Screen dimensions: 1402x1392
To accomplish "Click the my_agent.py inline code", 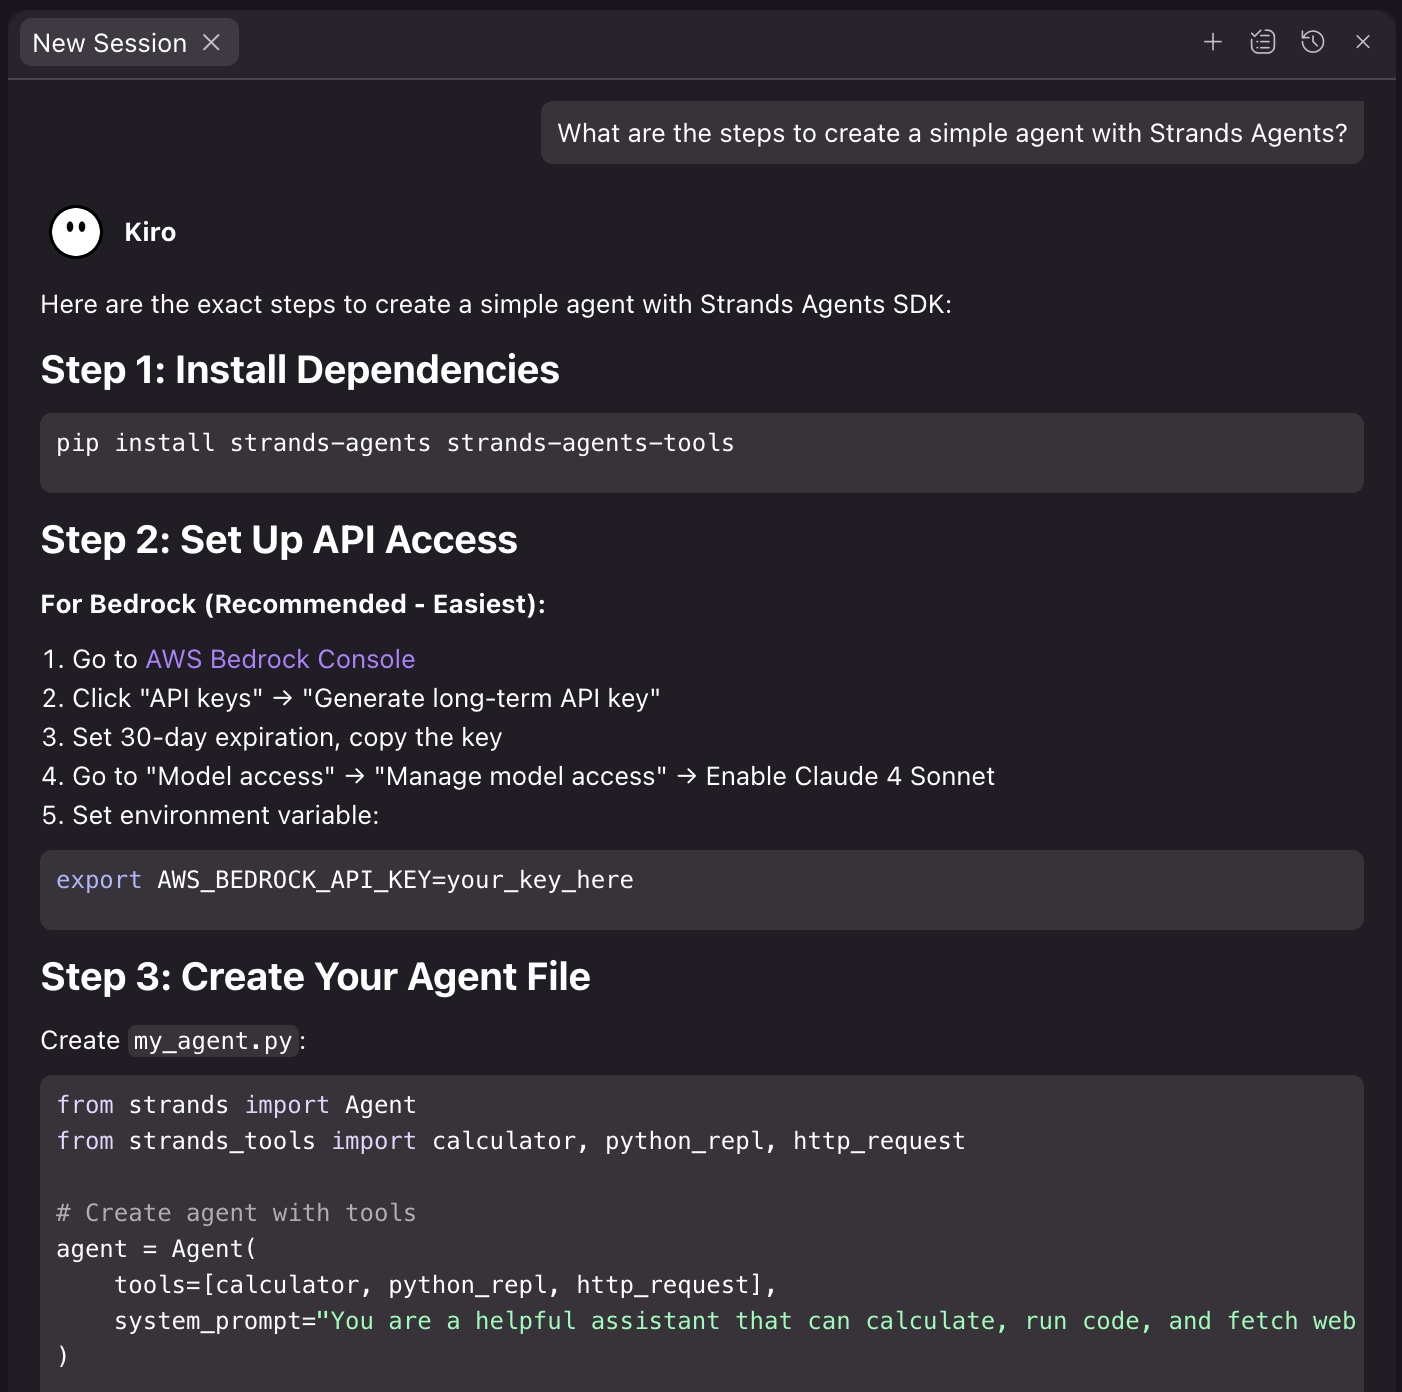I will click(214, 1041).
